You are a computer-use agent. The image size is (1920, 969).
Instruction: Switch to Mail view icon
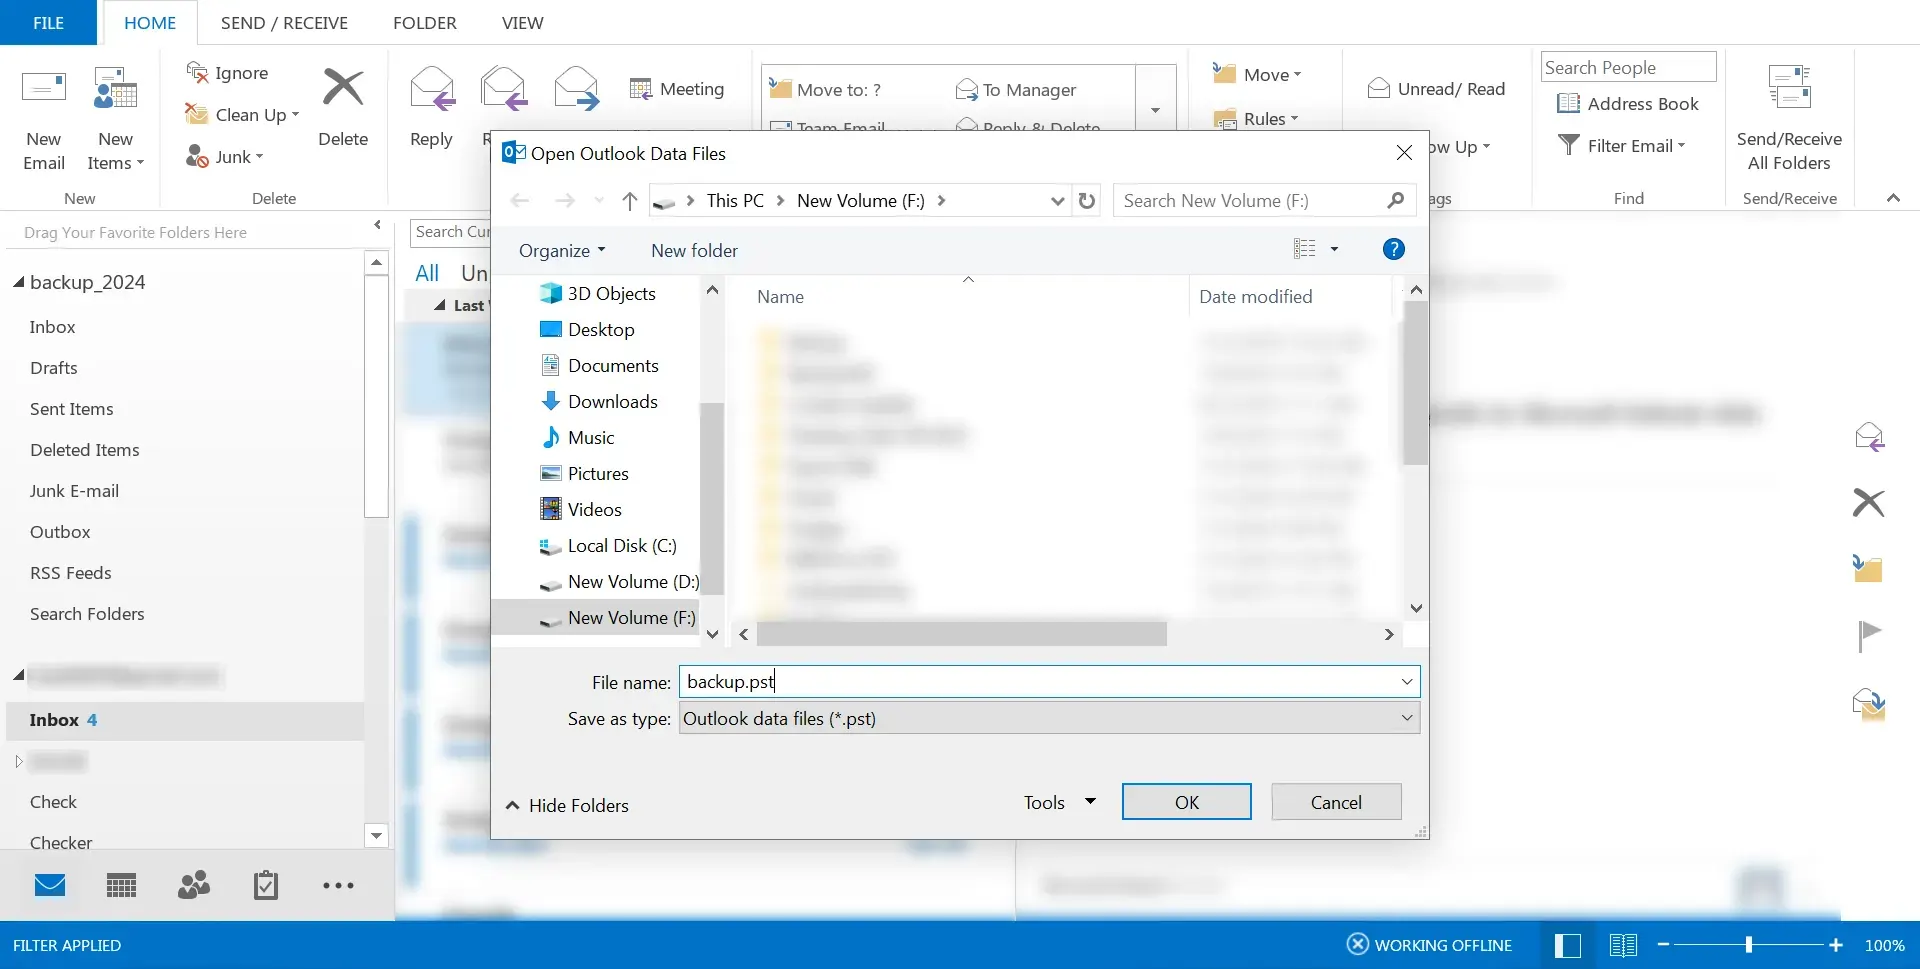[x=50, y=885]
